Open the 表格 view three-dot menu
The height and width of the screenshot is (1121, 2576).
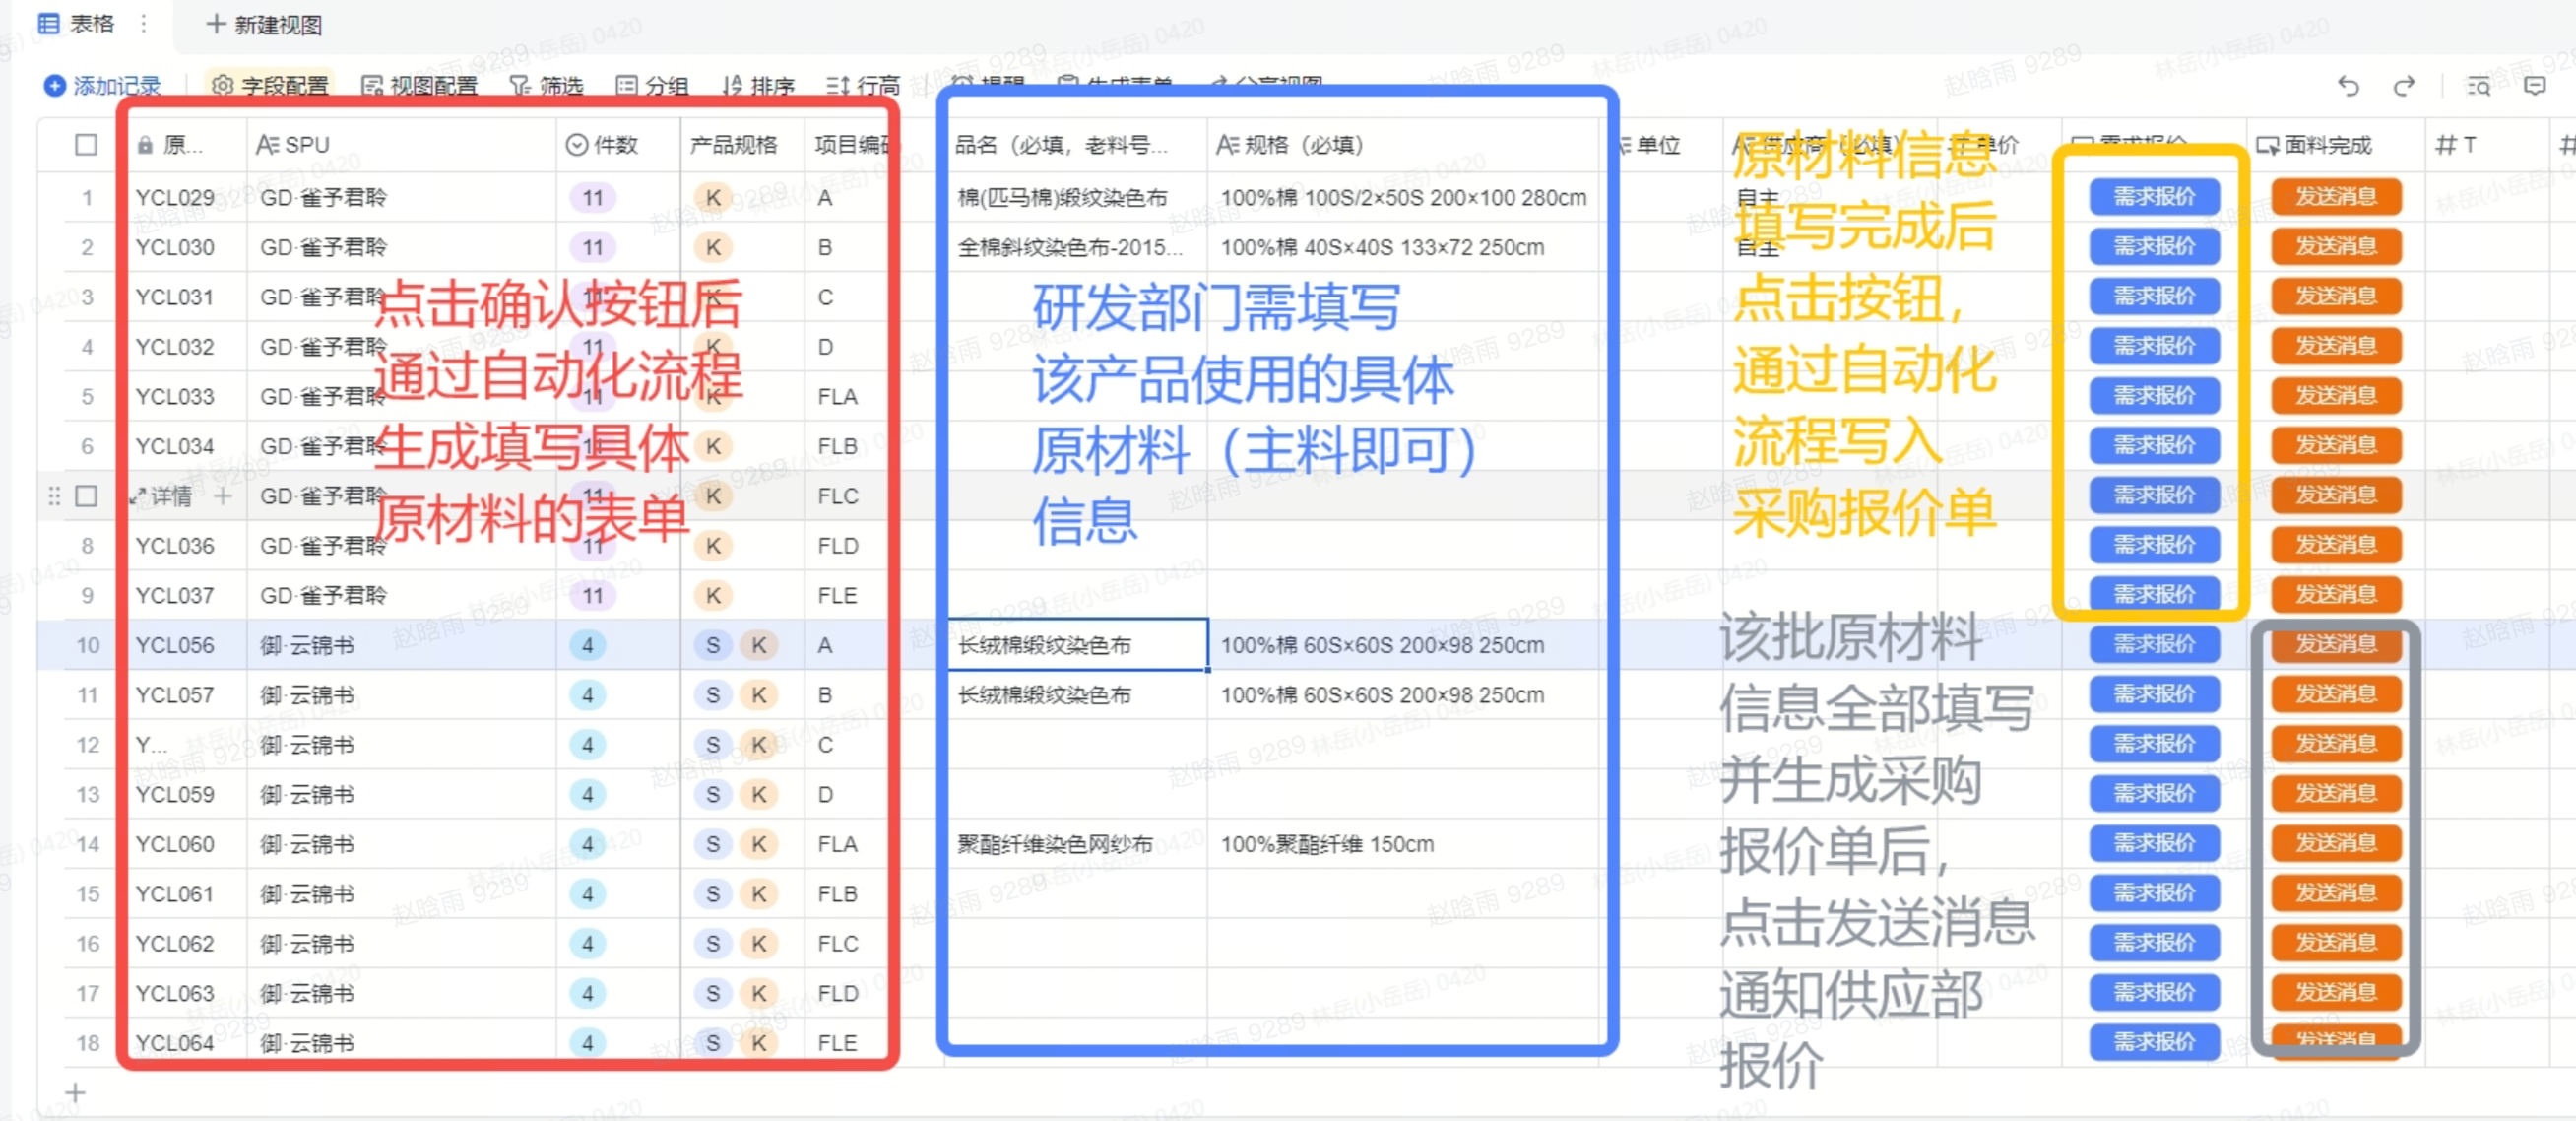coord(144,23)
